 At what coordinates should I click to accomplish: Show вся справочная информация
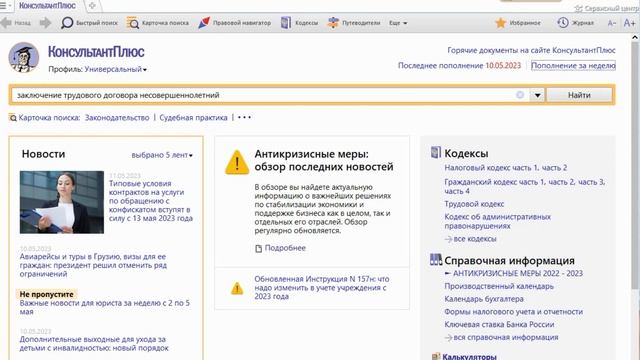pyautogui.click(x=502, y=338)
